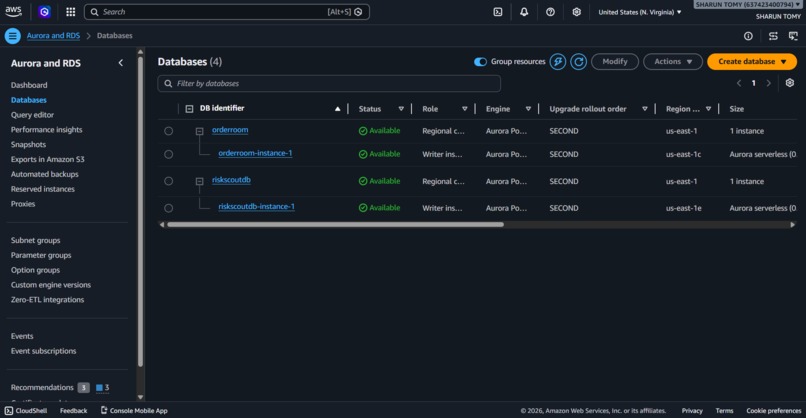Click Aurora and RDS breadcrumb link

click(x=53, y=35)
